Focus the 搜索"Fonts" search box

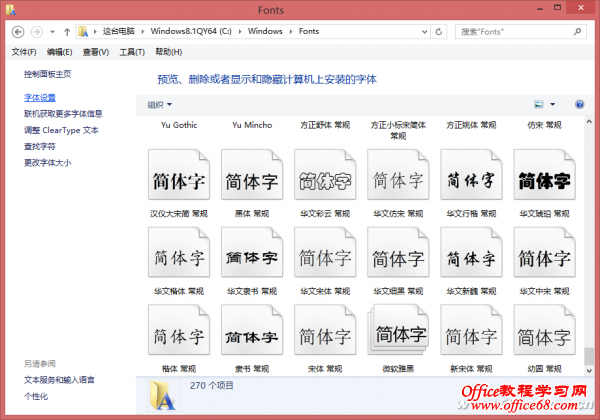point(520,32)
